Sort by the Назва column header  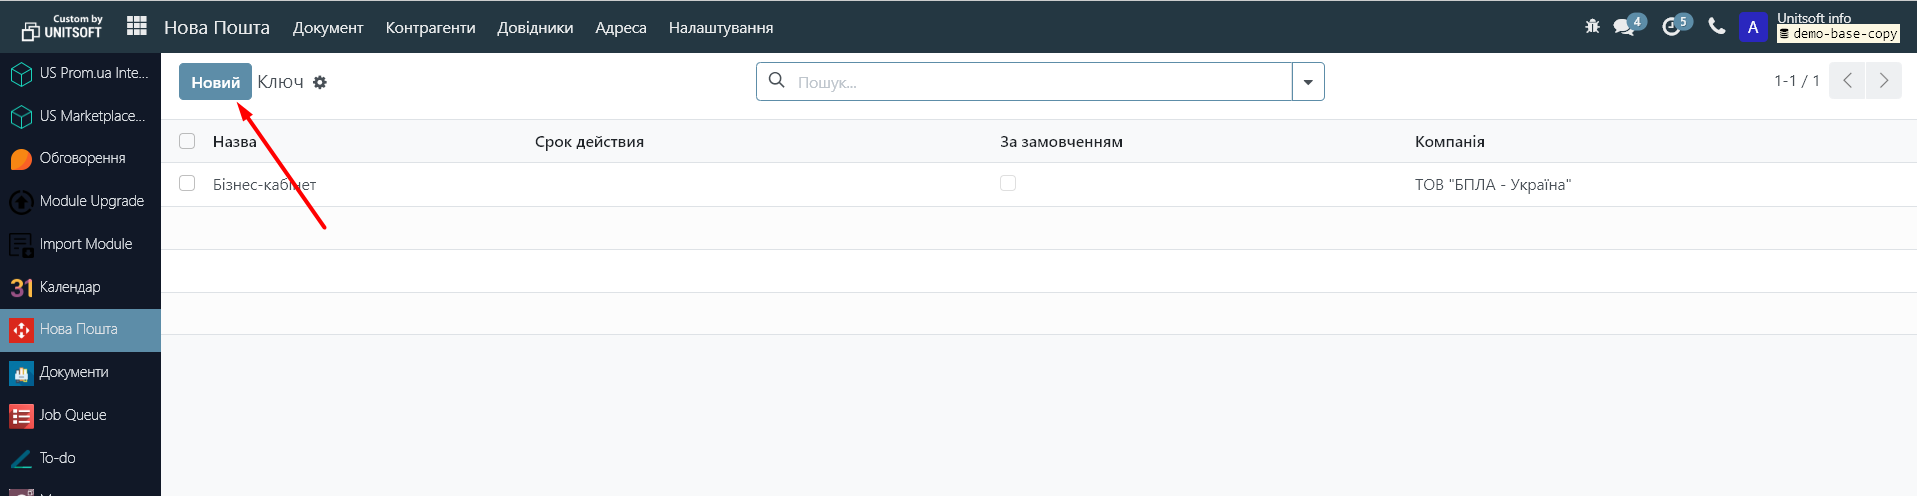(x=235, y=142)
